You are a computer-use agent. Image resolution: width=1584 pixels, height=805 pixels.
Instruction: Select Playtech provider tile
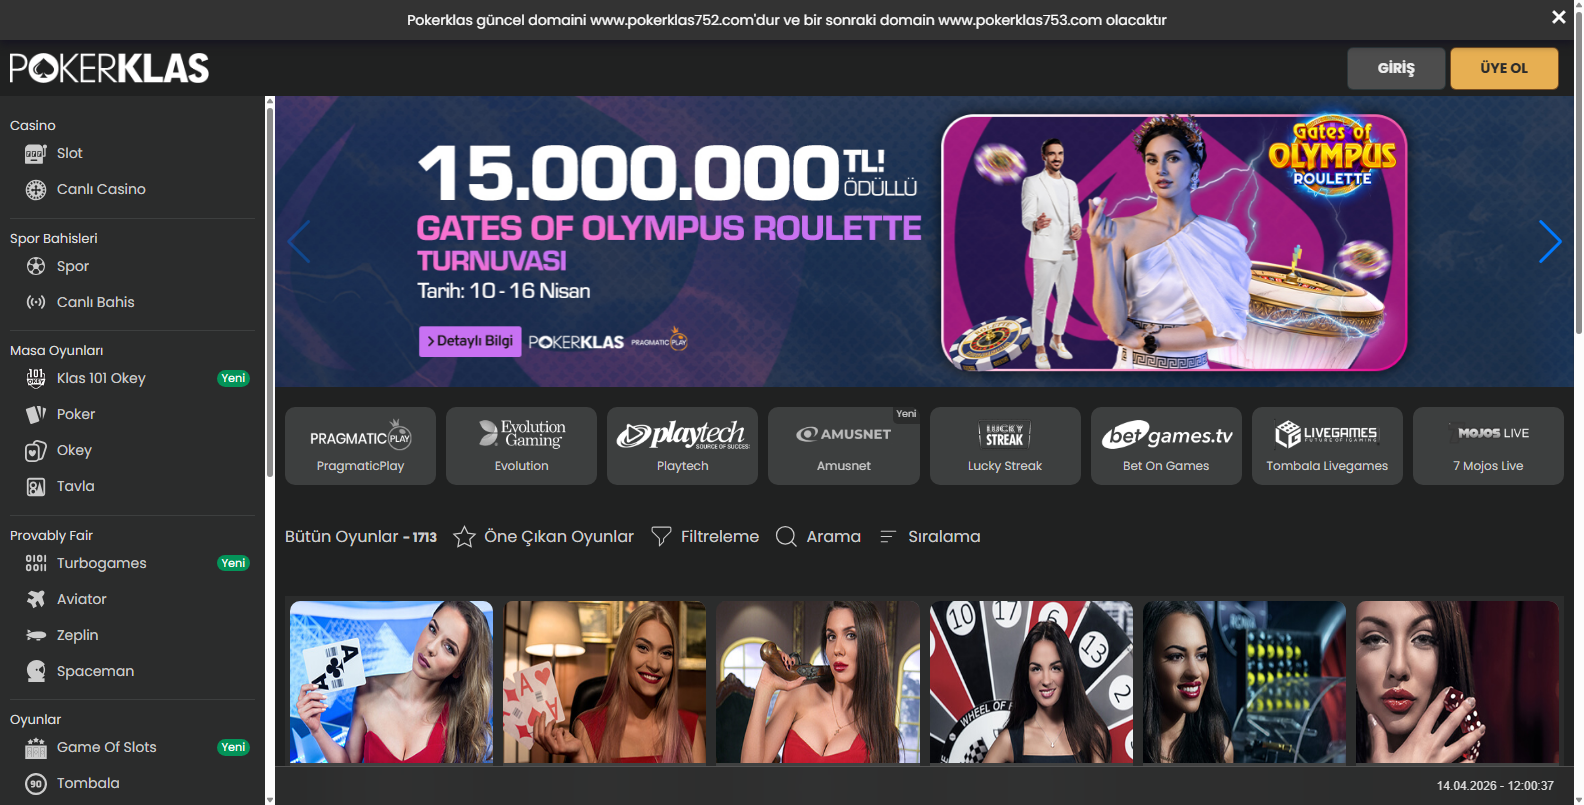(x=682, y=446)
